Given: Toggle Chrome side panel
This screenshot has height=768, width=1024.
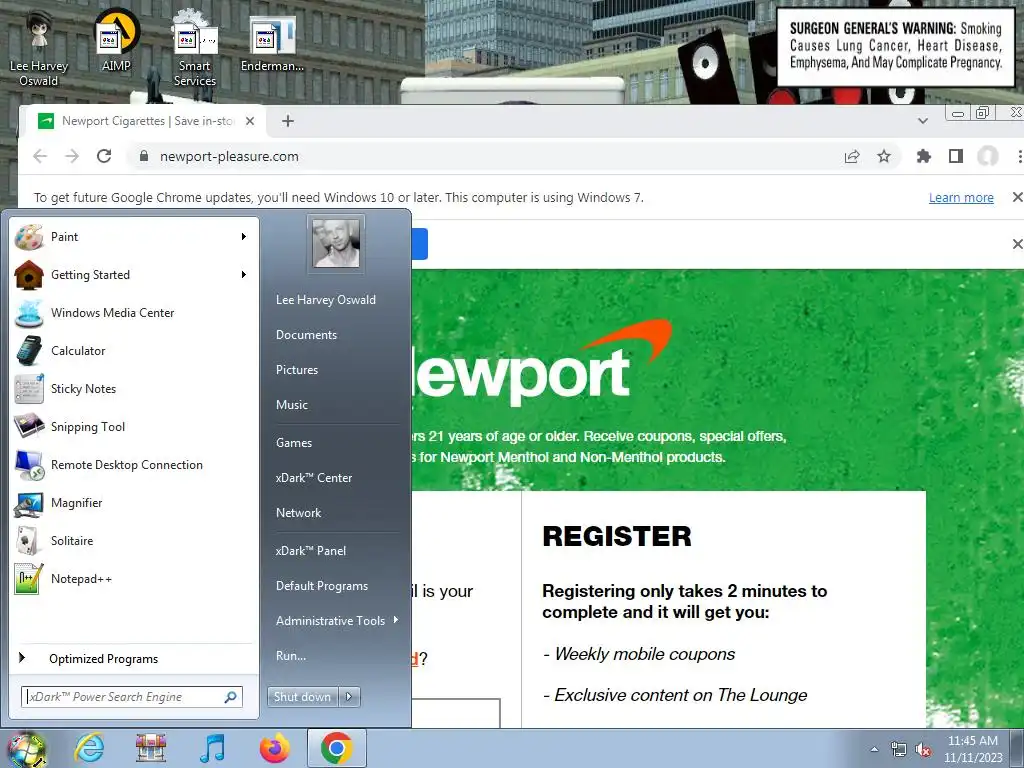Looking at the screenshot, I should 955,156.
